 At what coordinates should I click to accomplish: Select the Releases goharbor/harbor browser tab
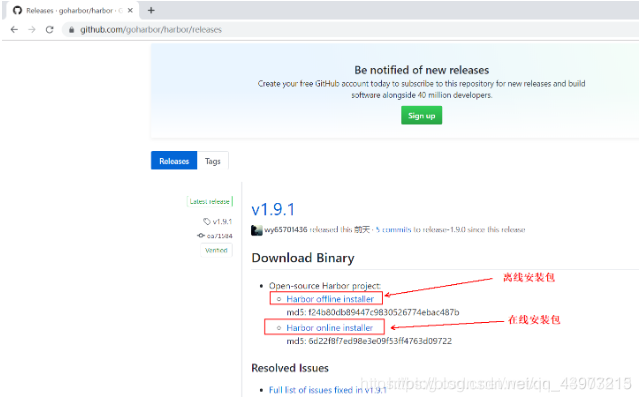pos(73,10)
